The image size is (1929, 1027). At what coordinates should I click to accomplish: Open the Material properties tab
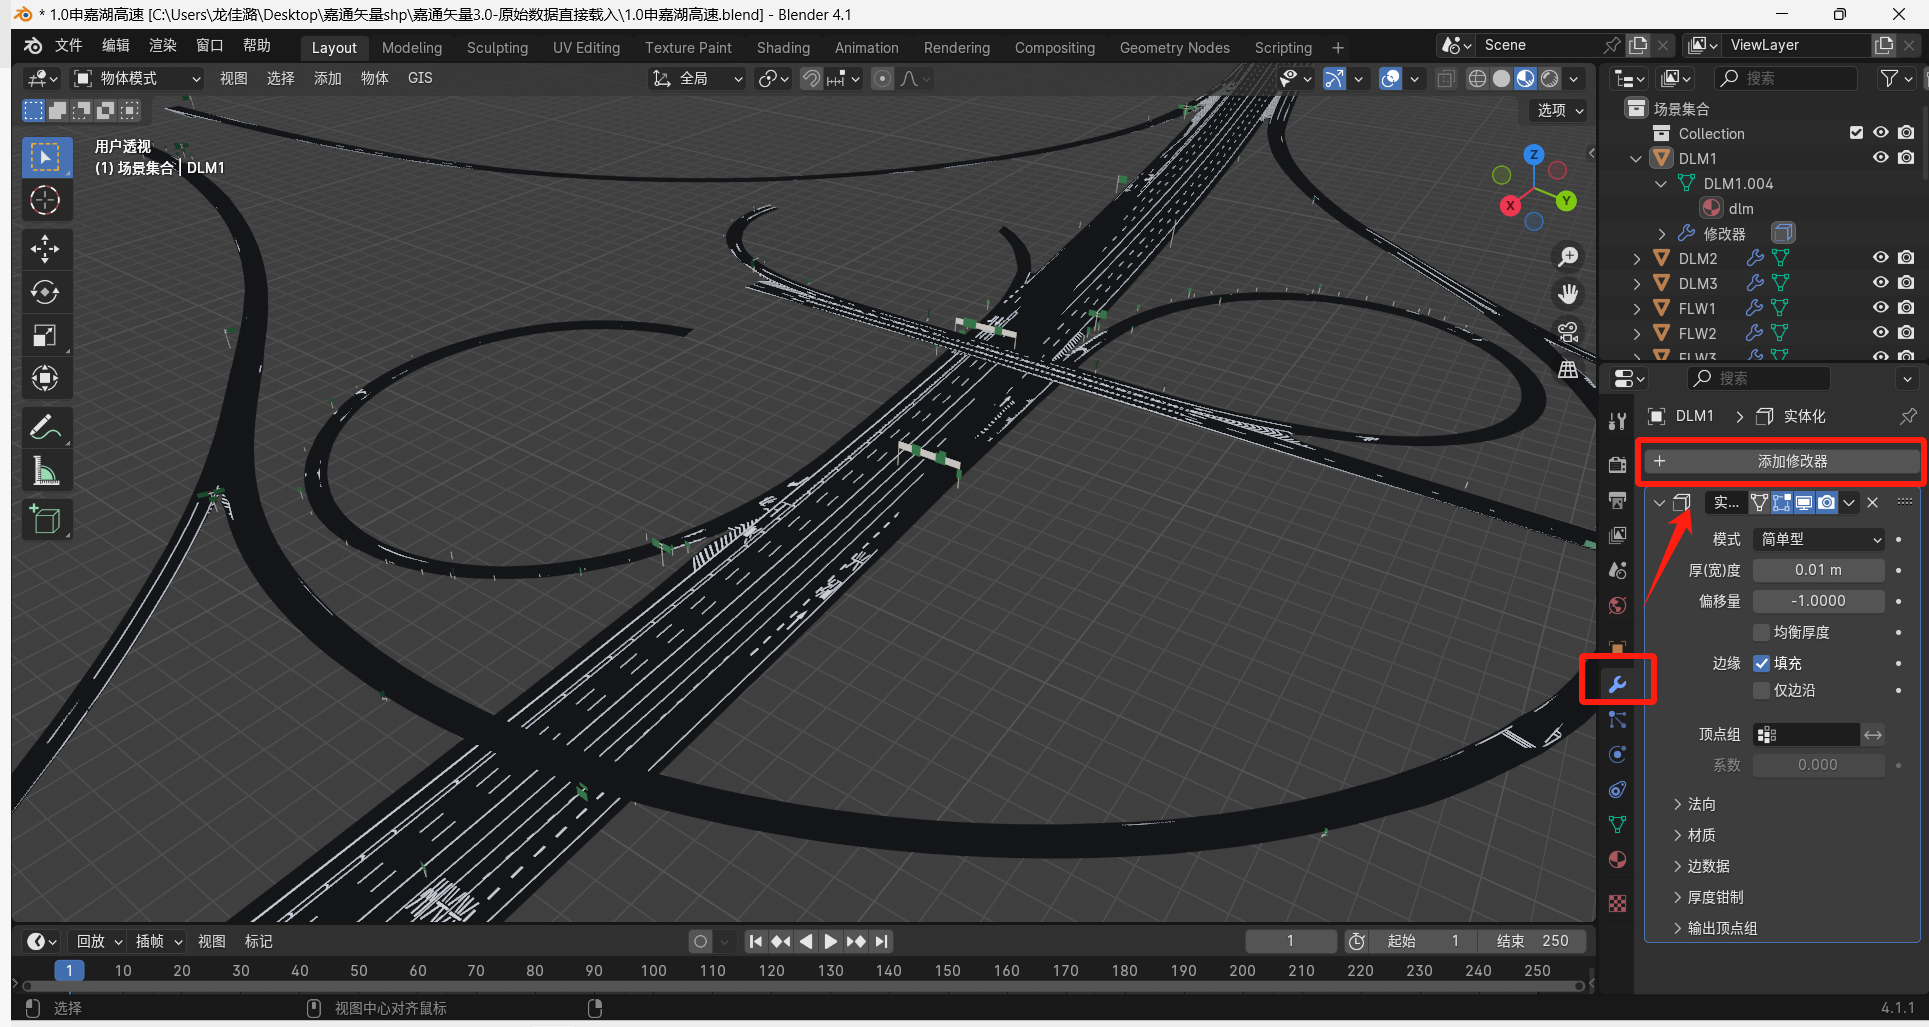(1617, 859)
